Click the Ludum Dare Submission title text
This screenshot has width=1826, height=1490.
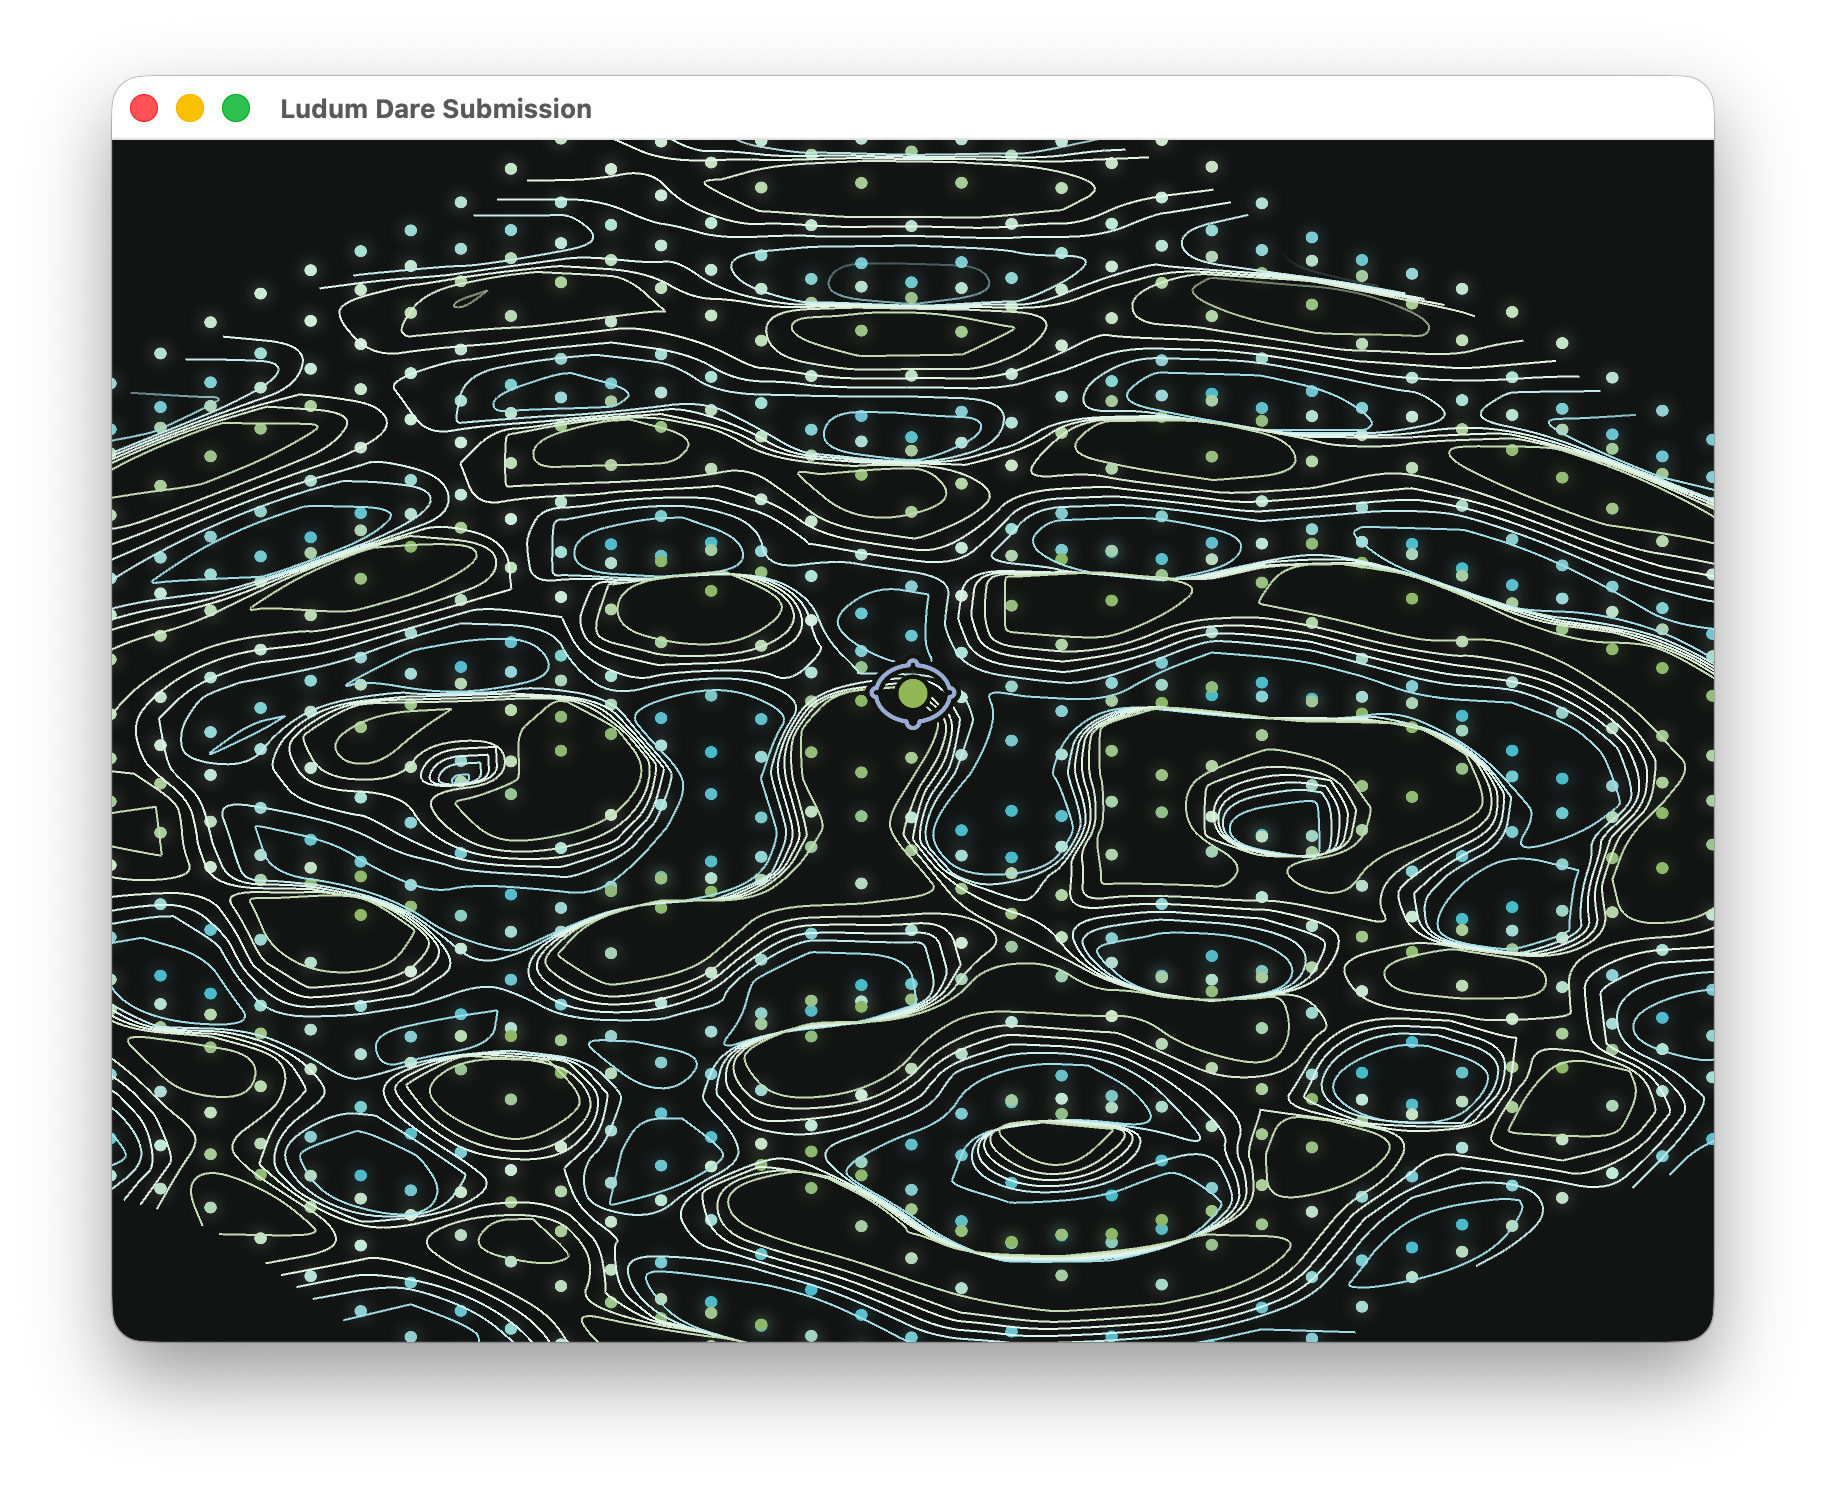tap(436, 109)
